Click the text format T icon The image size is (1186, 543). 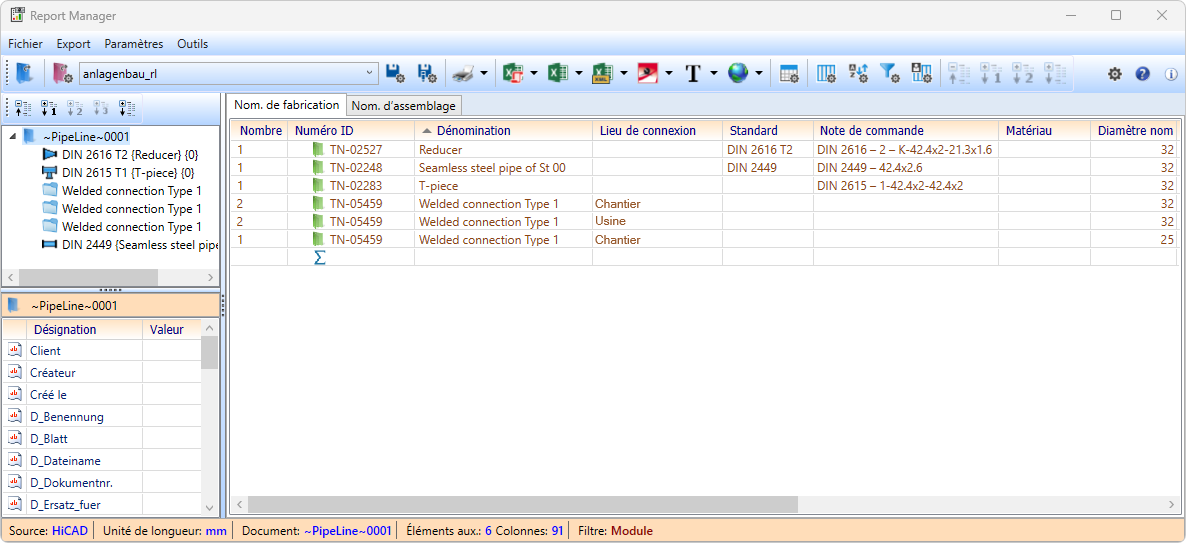coord(693,73)
